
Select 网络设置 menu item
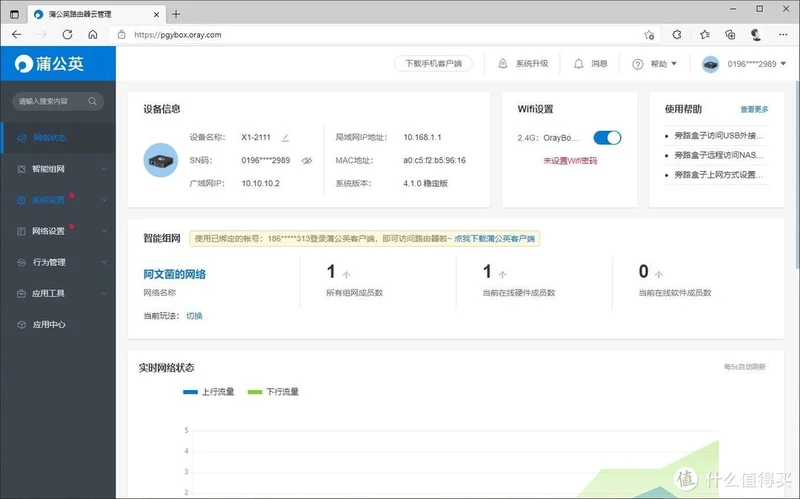pos(58,231)
